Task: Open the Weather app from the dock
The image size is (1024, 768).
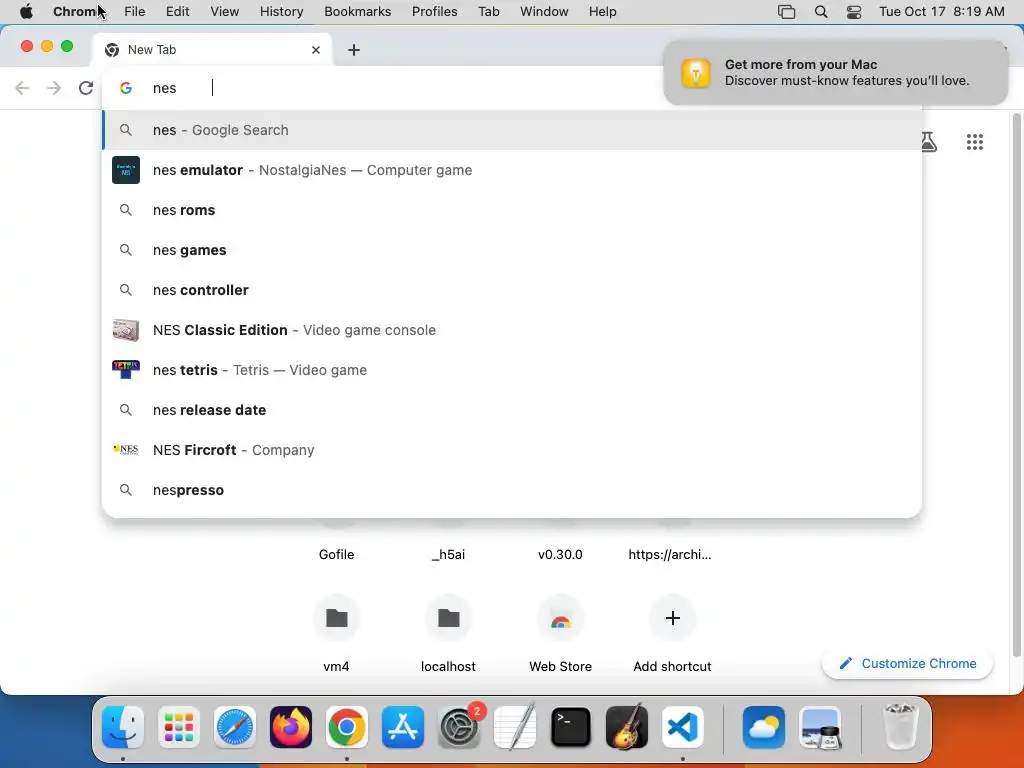Action: tap(763, 727)
